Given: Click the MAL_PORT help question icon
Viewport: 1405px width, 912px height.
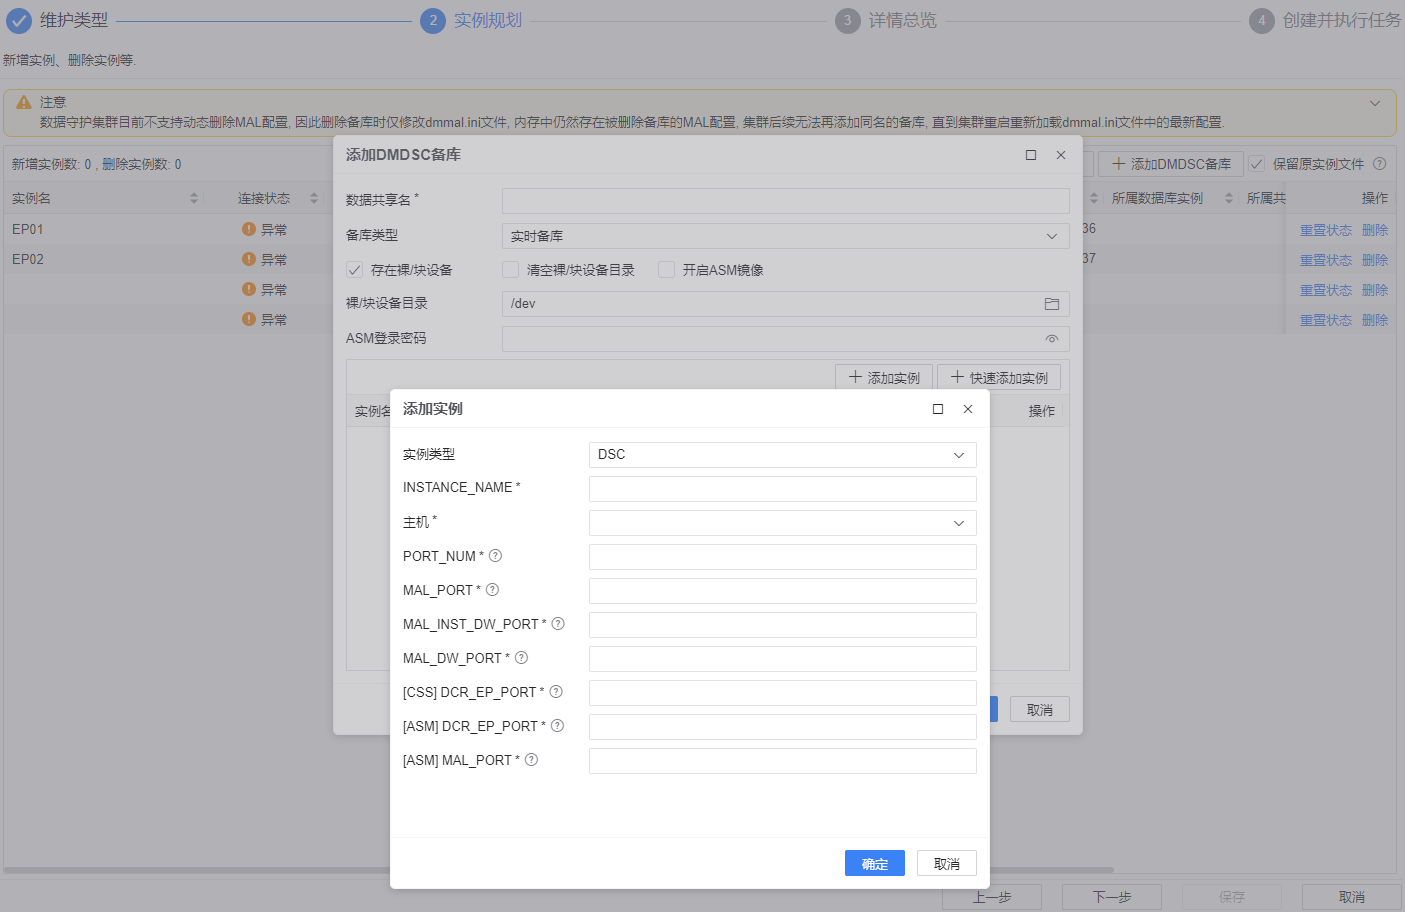Looking at the screenshot, I should 492,590.
